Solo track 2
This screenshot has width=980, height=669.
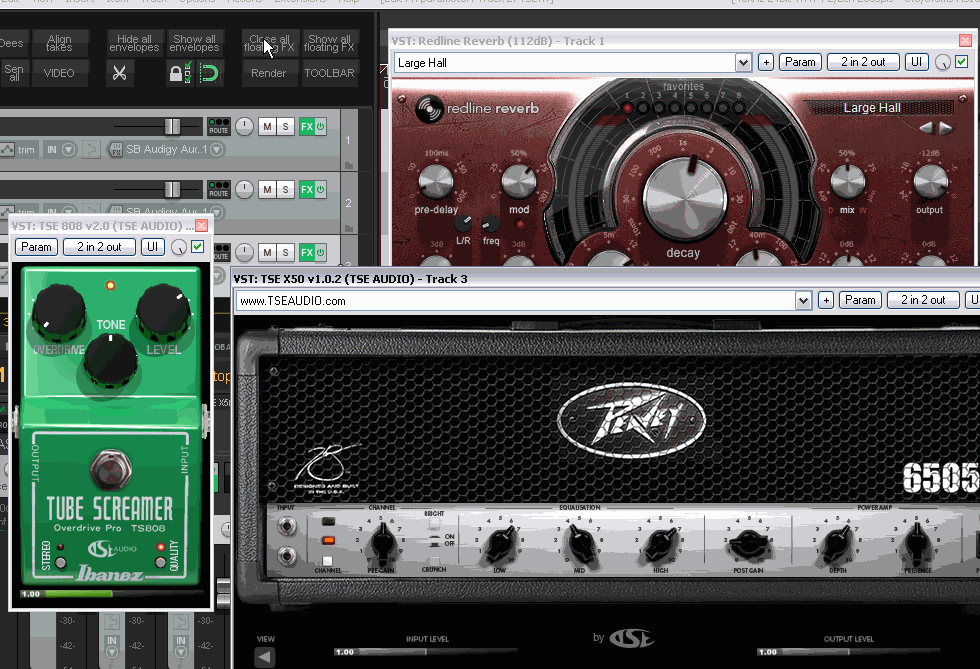[x=286, y=189]
